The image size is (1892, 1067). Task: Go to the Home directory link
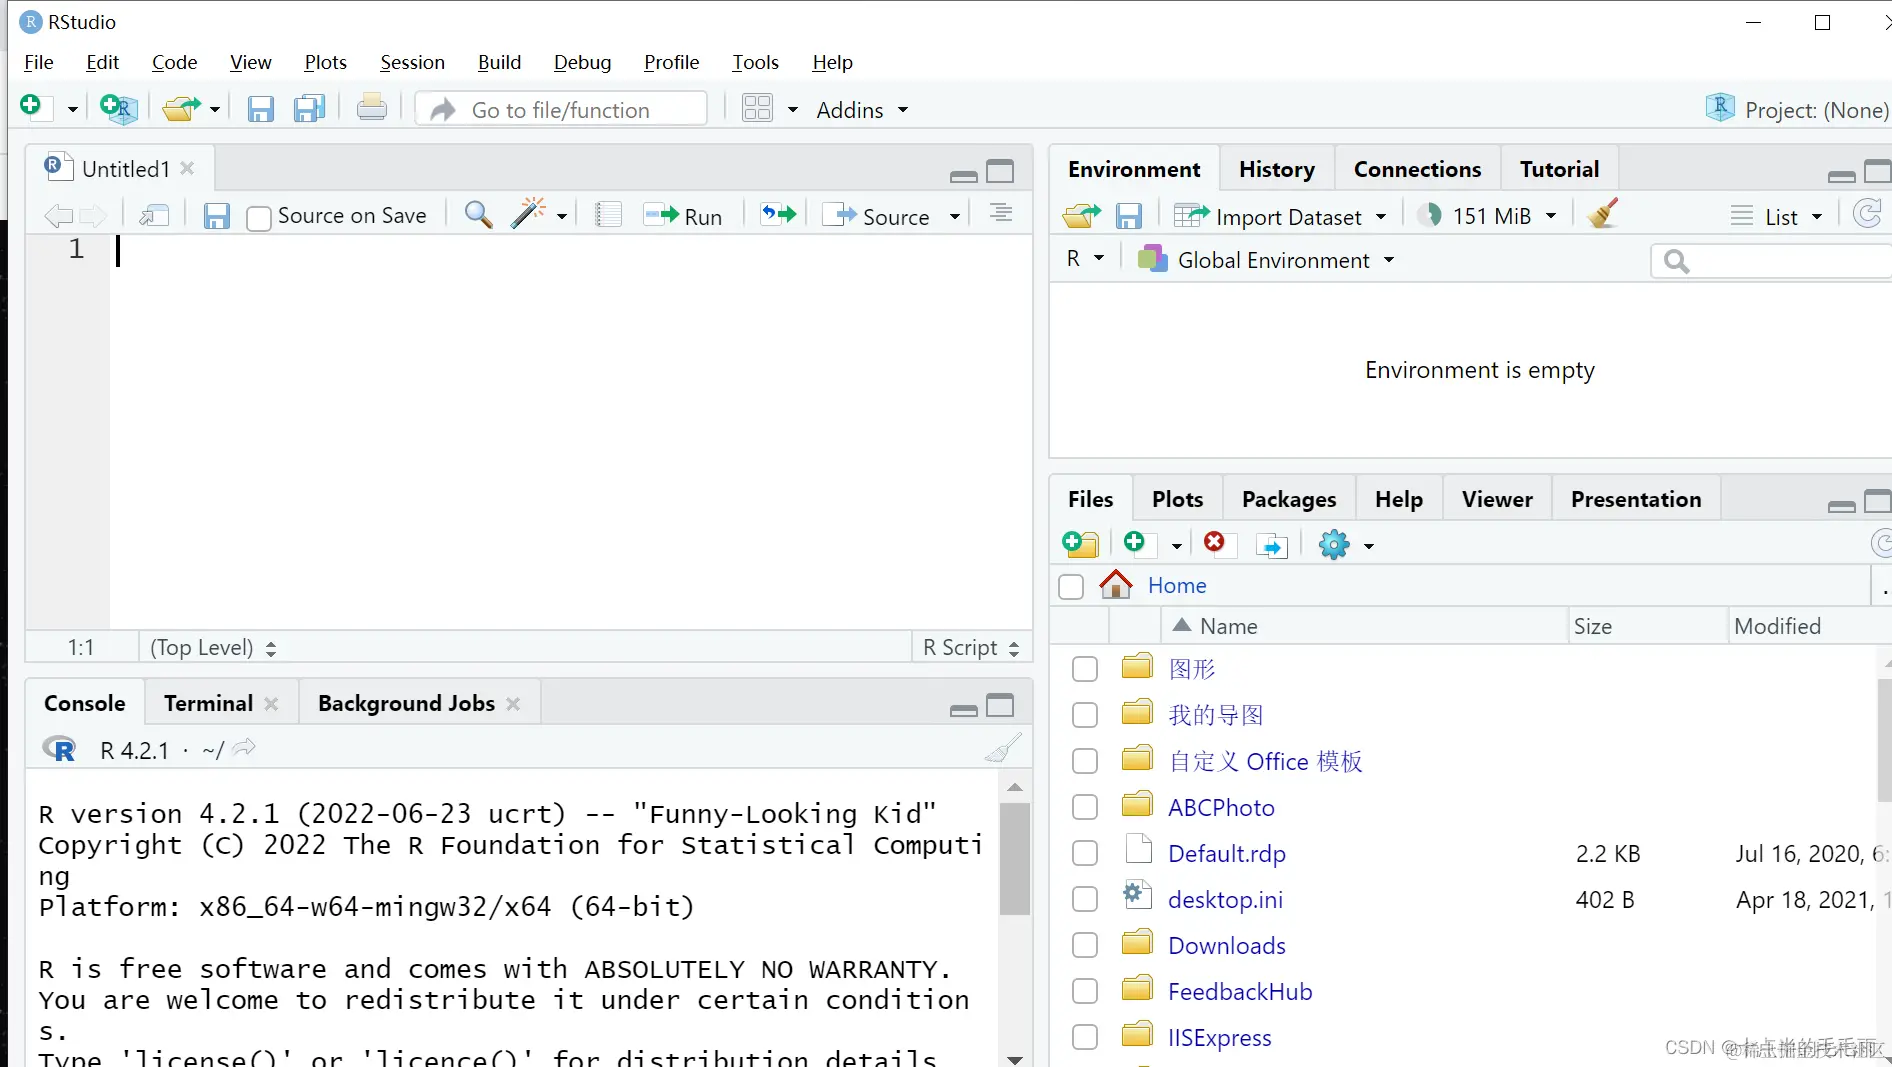tap(1177, 585)
